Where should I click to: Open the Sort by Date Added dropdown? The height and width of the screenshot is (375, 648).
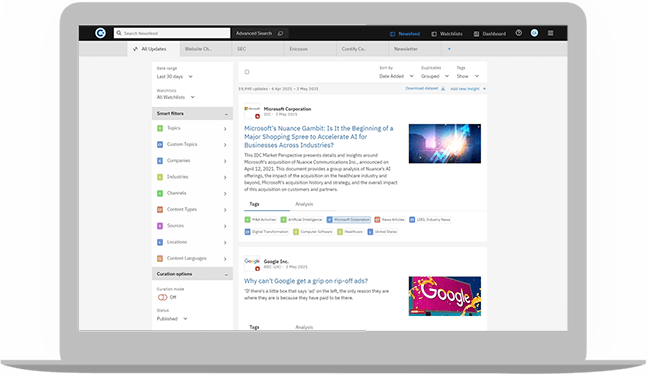pyautogui.click(x=396, y=76)
